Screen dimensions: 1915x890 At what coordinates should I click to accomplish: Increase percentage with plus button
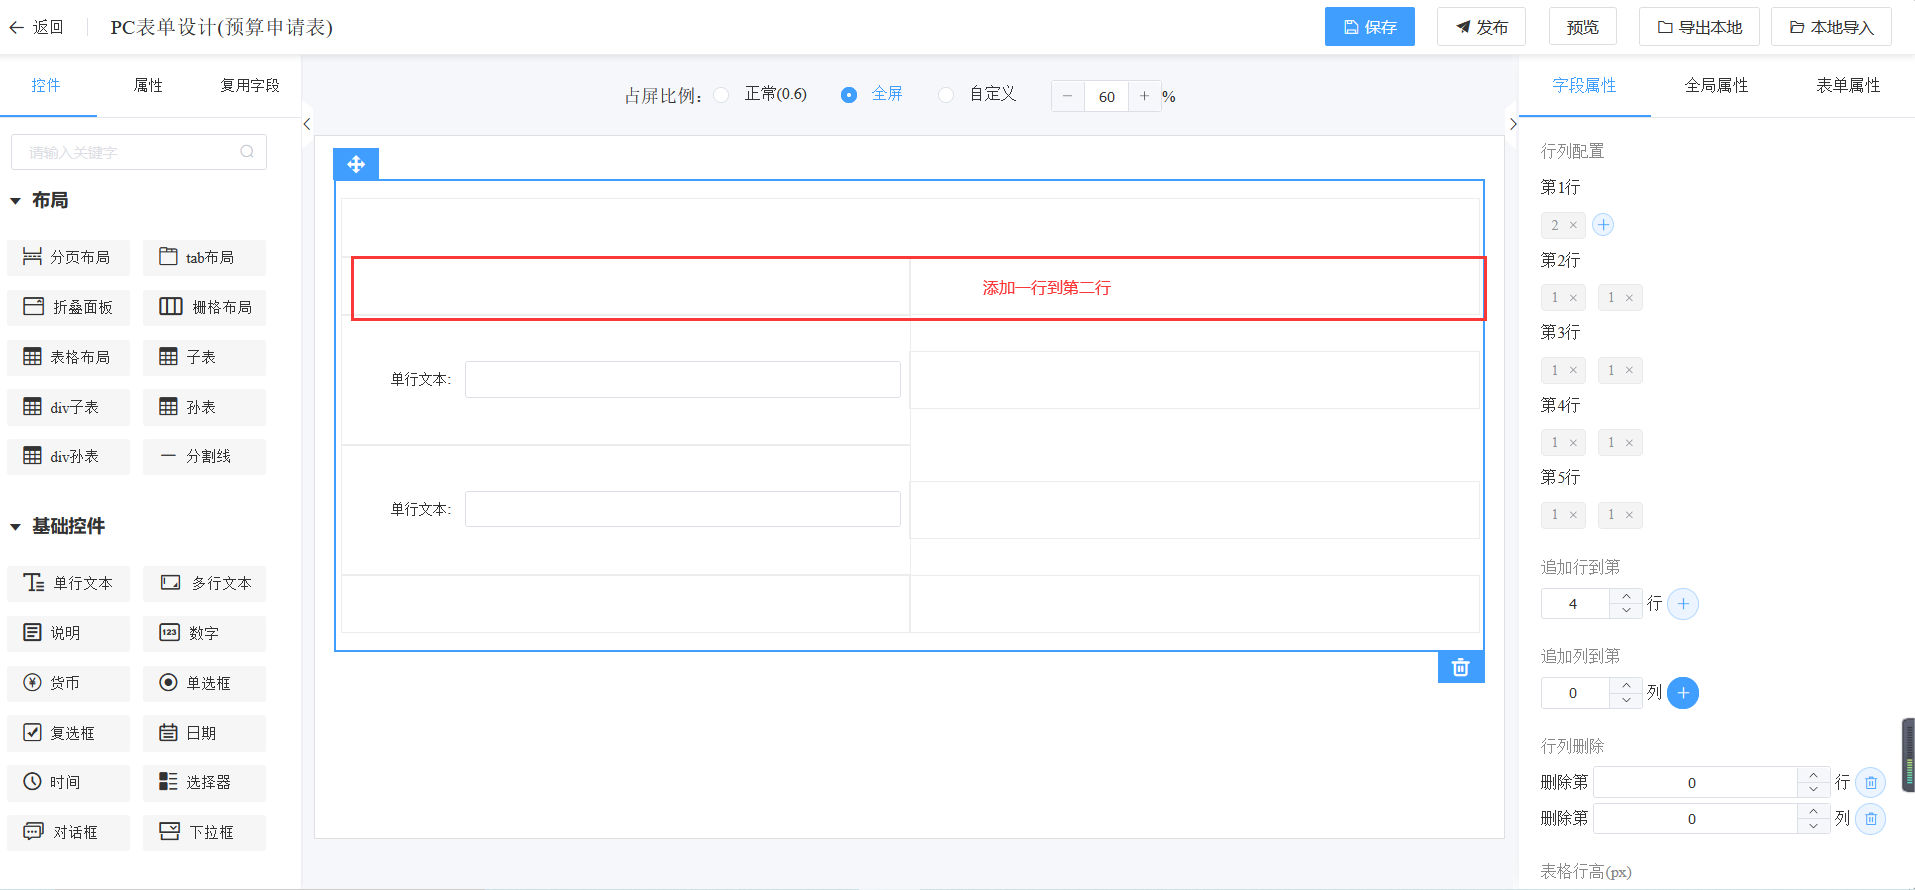tap(1144, 96)
